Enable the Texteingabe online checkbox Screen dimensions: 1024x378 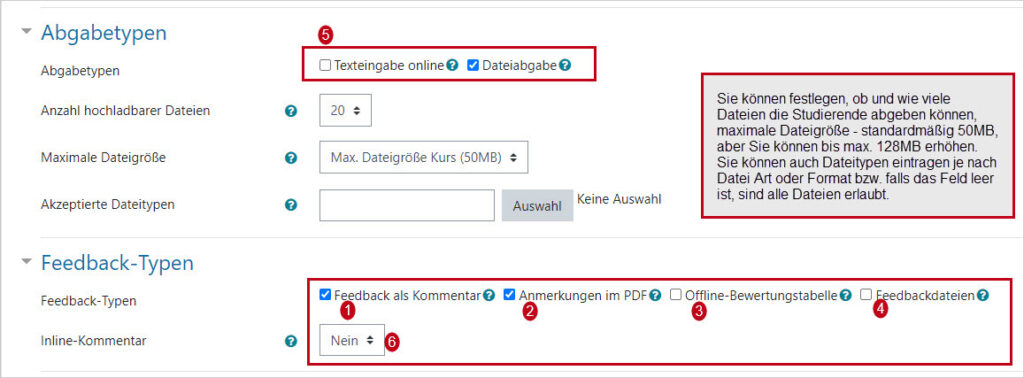click(x=325, y=65)
